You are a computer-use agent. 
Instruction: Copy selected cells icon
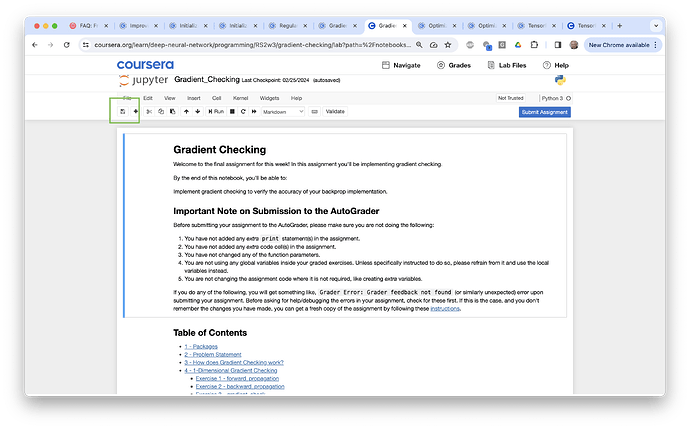(161, 112)
